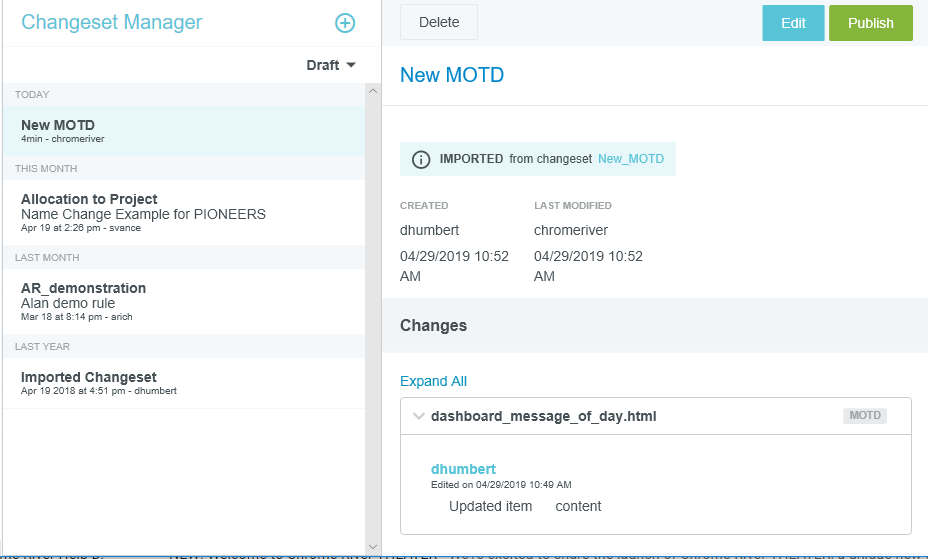Collapse the dashboard_message_of_day.html chevron
Screen dimensions: 928x559
point(419,416)
